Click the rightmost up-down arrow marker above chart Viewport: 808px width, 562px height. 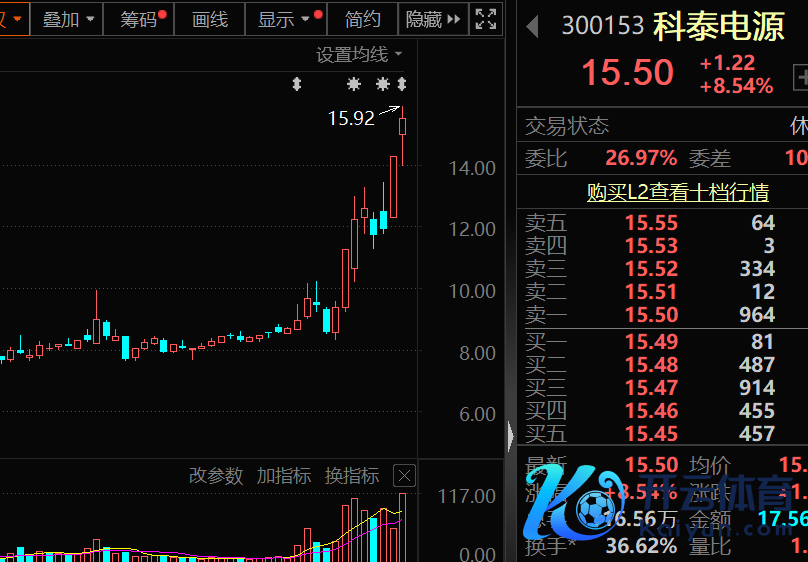click(402, 84)
